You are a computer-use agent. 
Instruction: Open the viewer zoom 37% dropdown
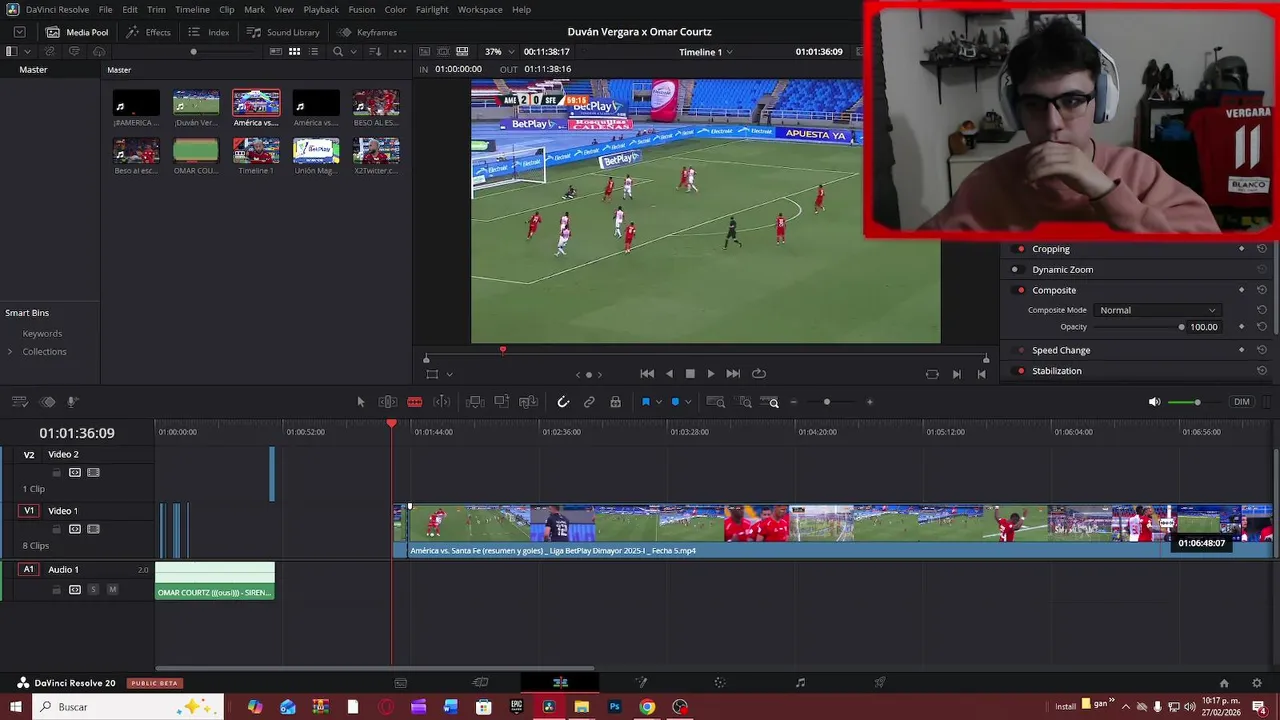[x=499, y=52]
